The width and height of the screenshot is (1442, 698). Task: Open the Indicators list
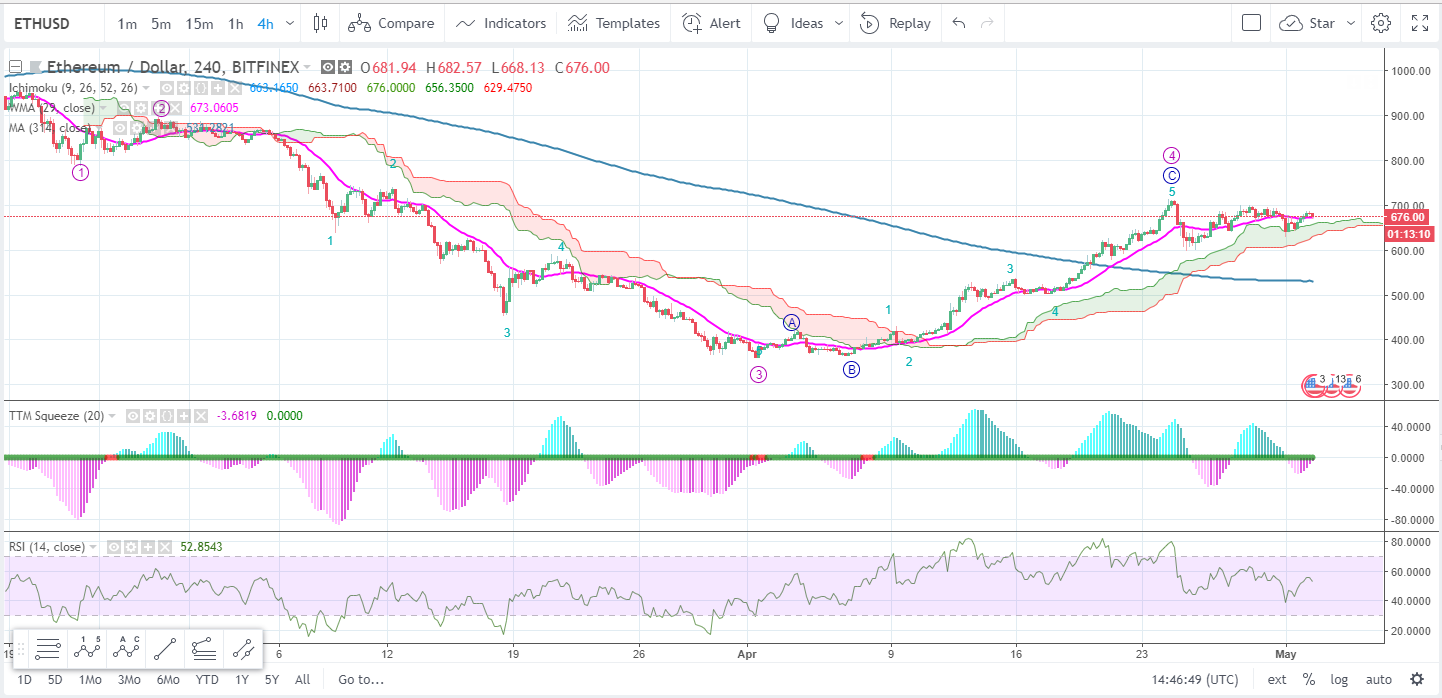click(501, 23)
